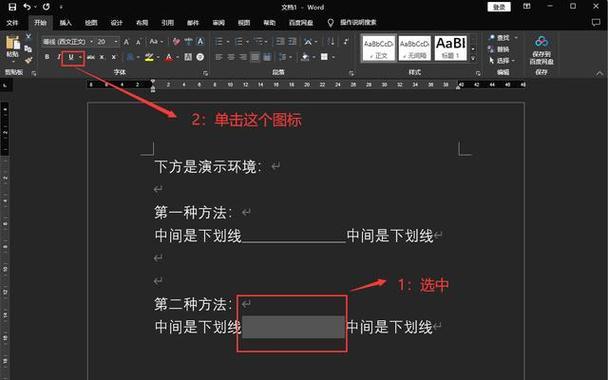Expand the styles gallery More arrow
Image resolution: width=608 pixels, height=380 pixels.
point(473,59)
